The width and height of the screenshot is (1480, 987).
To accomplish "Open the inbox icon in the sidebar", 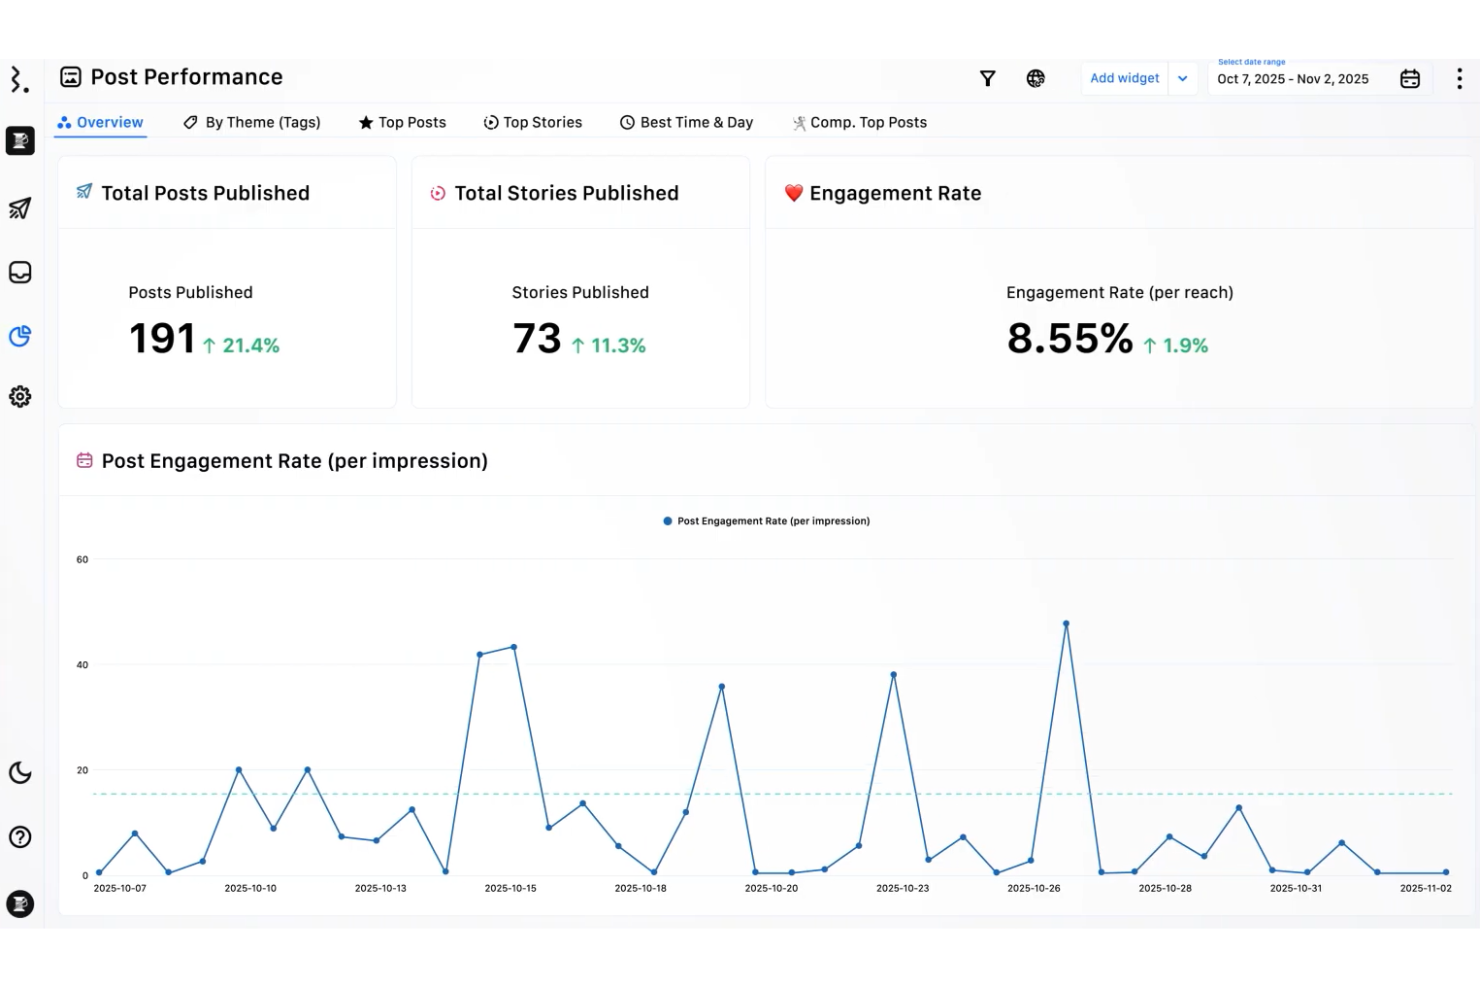I will tap(20, 272).
